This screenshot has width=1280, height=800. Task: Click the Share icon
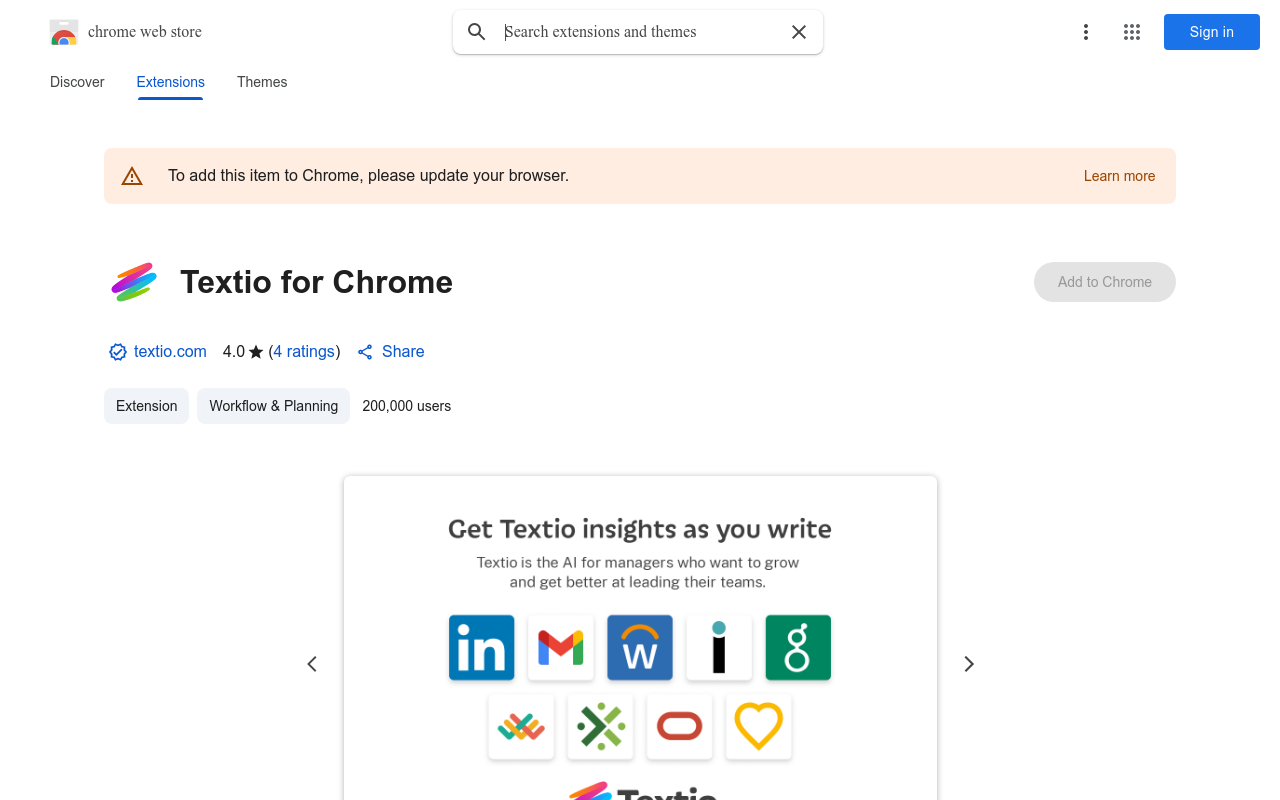click(365, 352)
